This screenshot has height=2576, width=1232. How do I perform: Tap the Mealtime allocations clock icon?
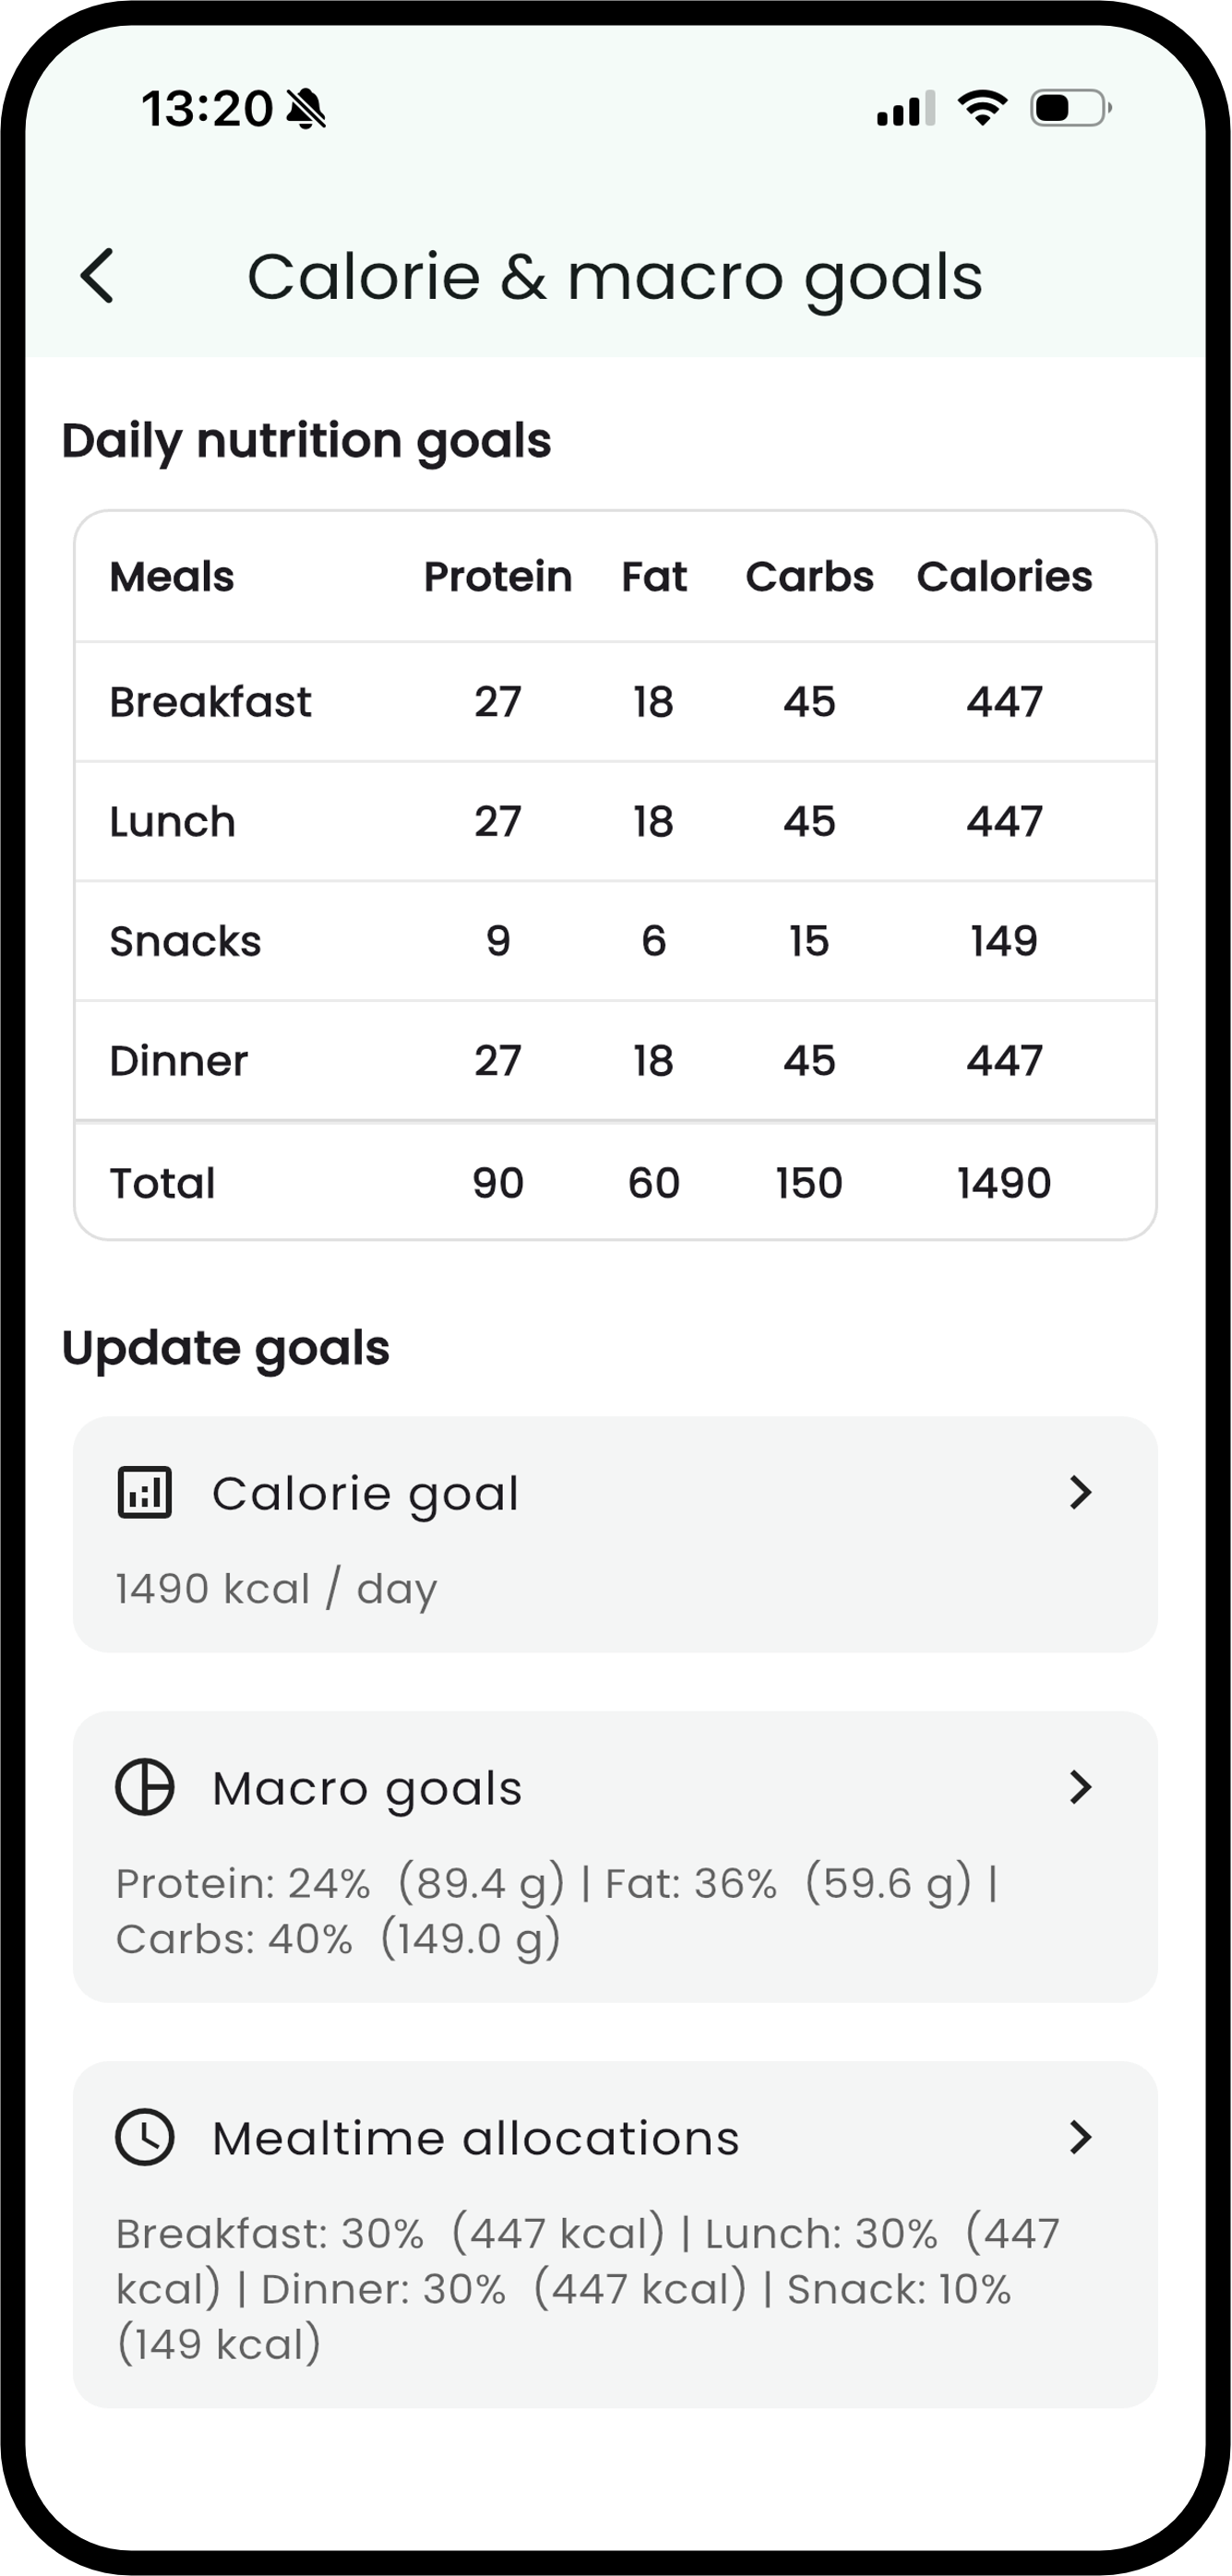145,2137
